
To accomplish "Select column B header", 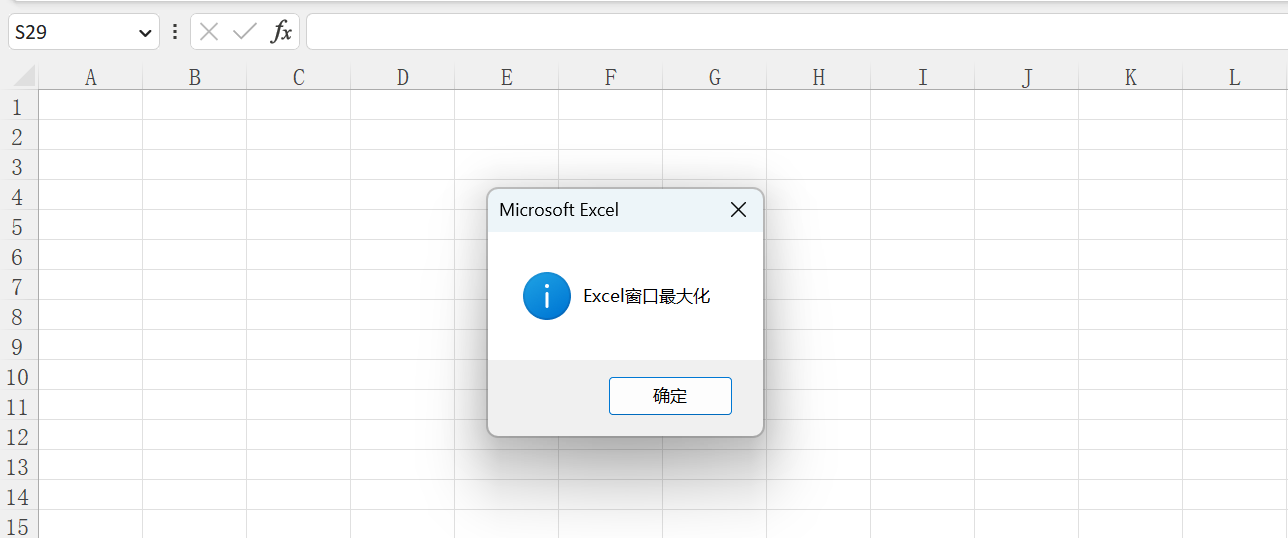I will coord(194,77).
